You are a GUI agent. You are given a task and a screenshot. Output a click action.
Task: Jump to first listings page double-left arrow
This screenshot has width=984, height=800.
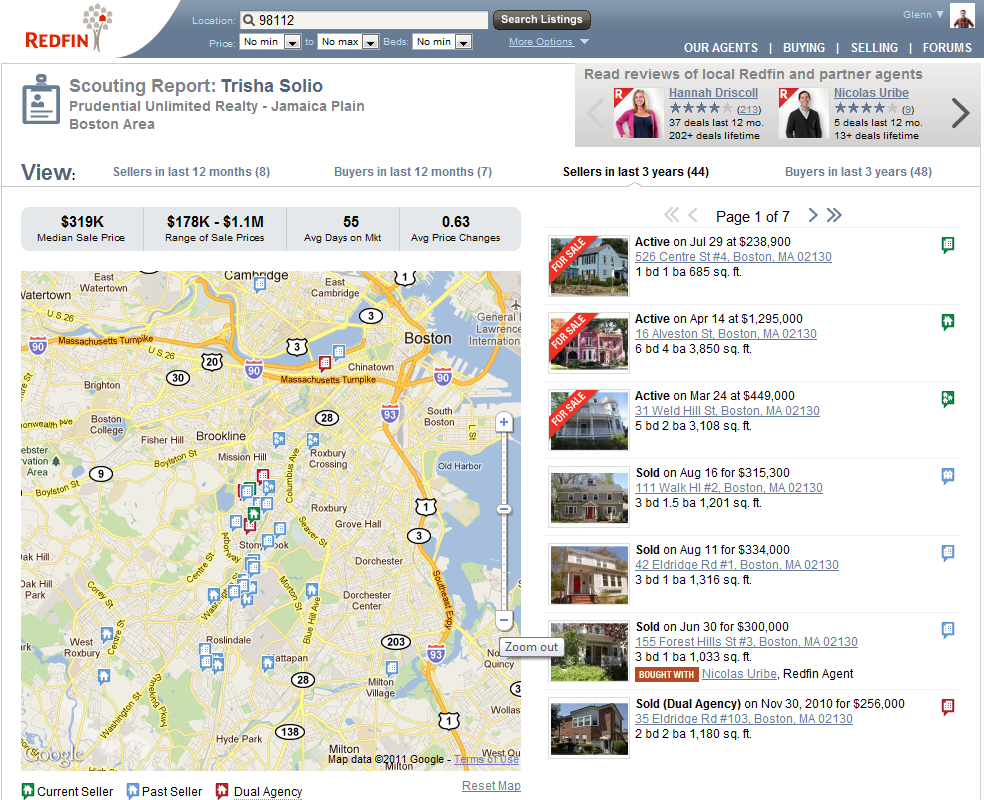(x=671, y=215)
